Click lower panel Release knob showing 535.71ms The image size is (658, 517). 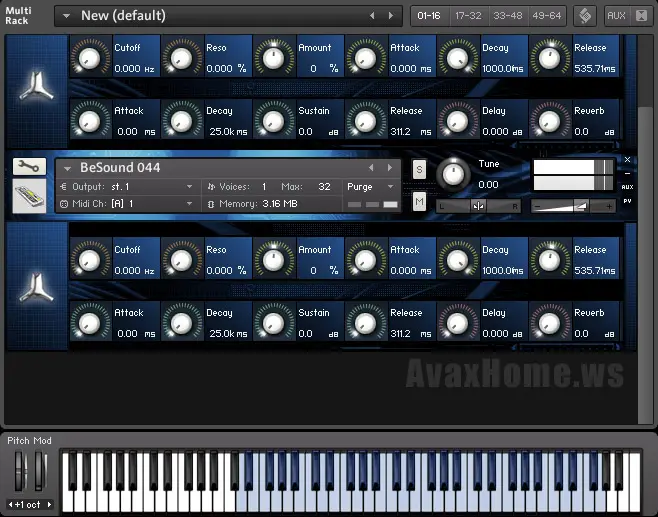(549, 260)
